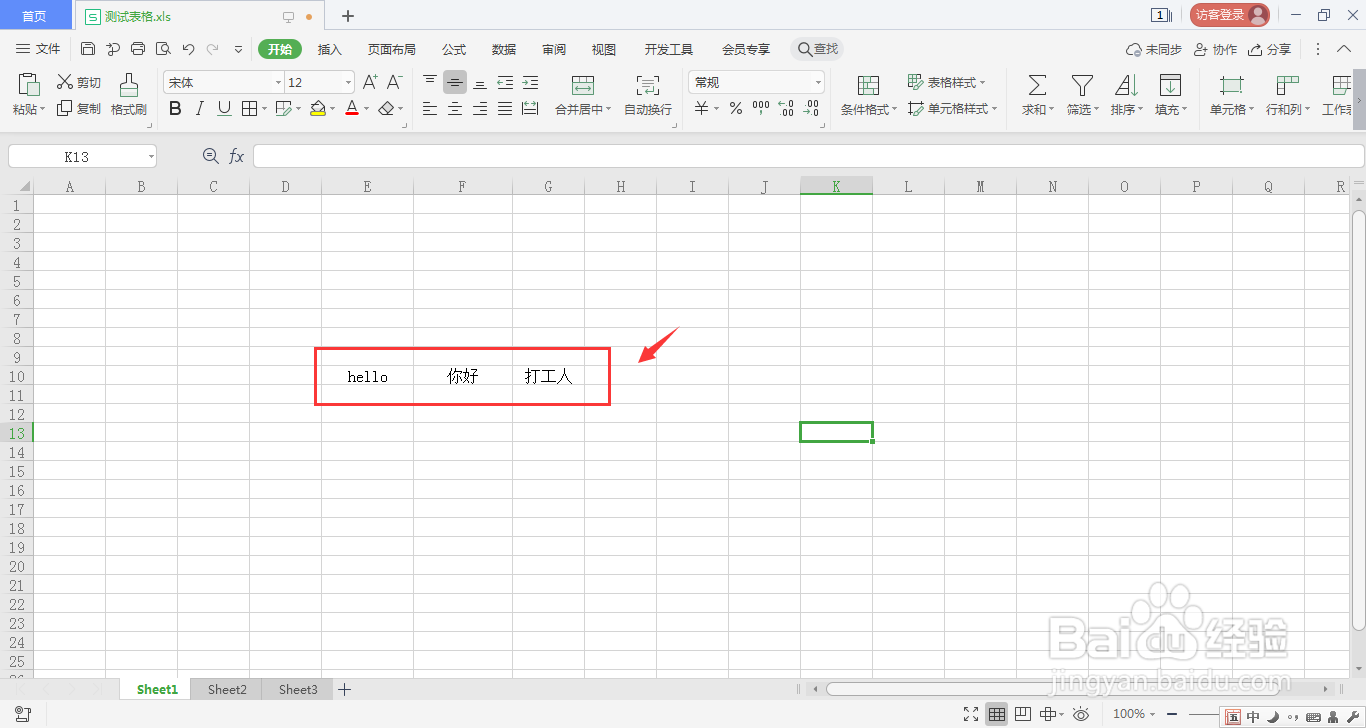Viewport: 1366px width, 728px height.
Task: Click the Save icon in quick access toolbar
Action: pos(88,49)
